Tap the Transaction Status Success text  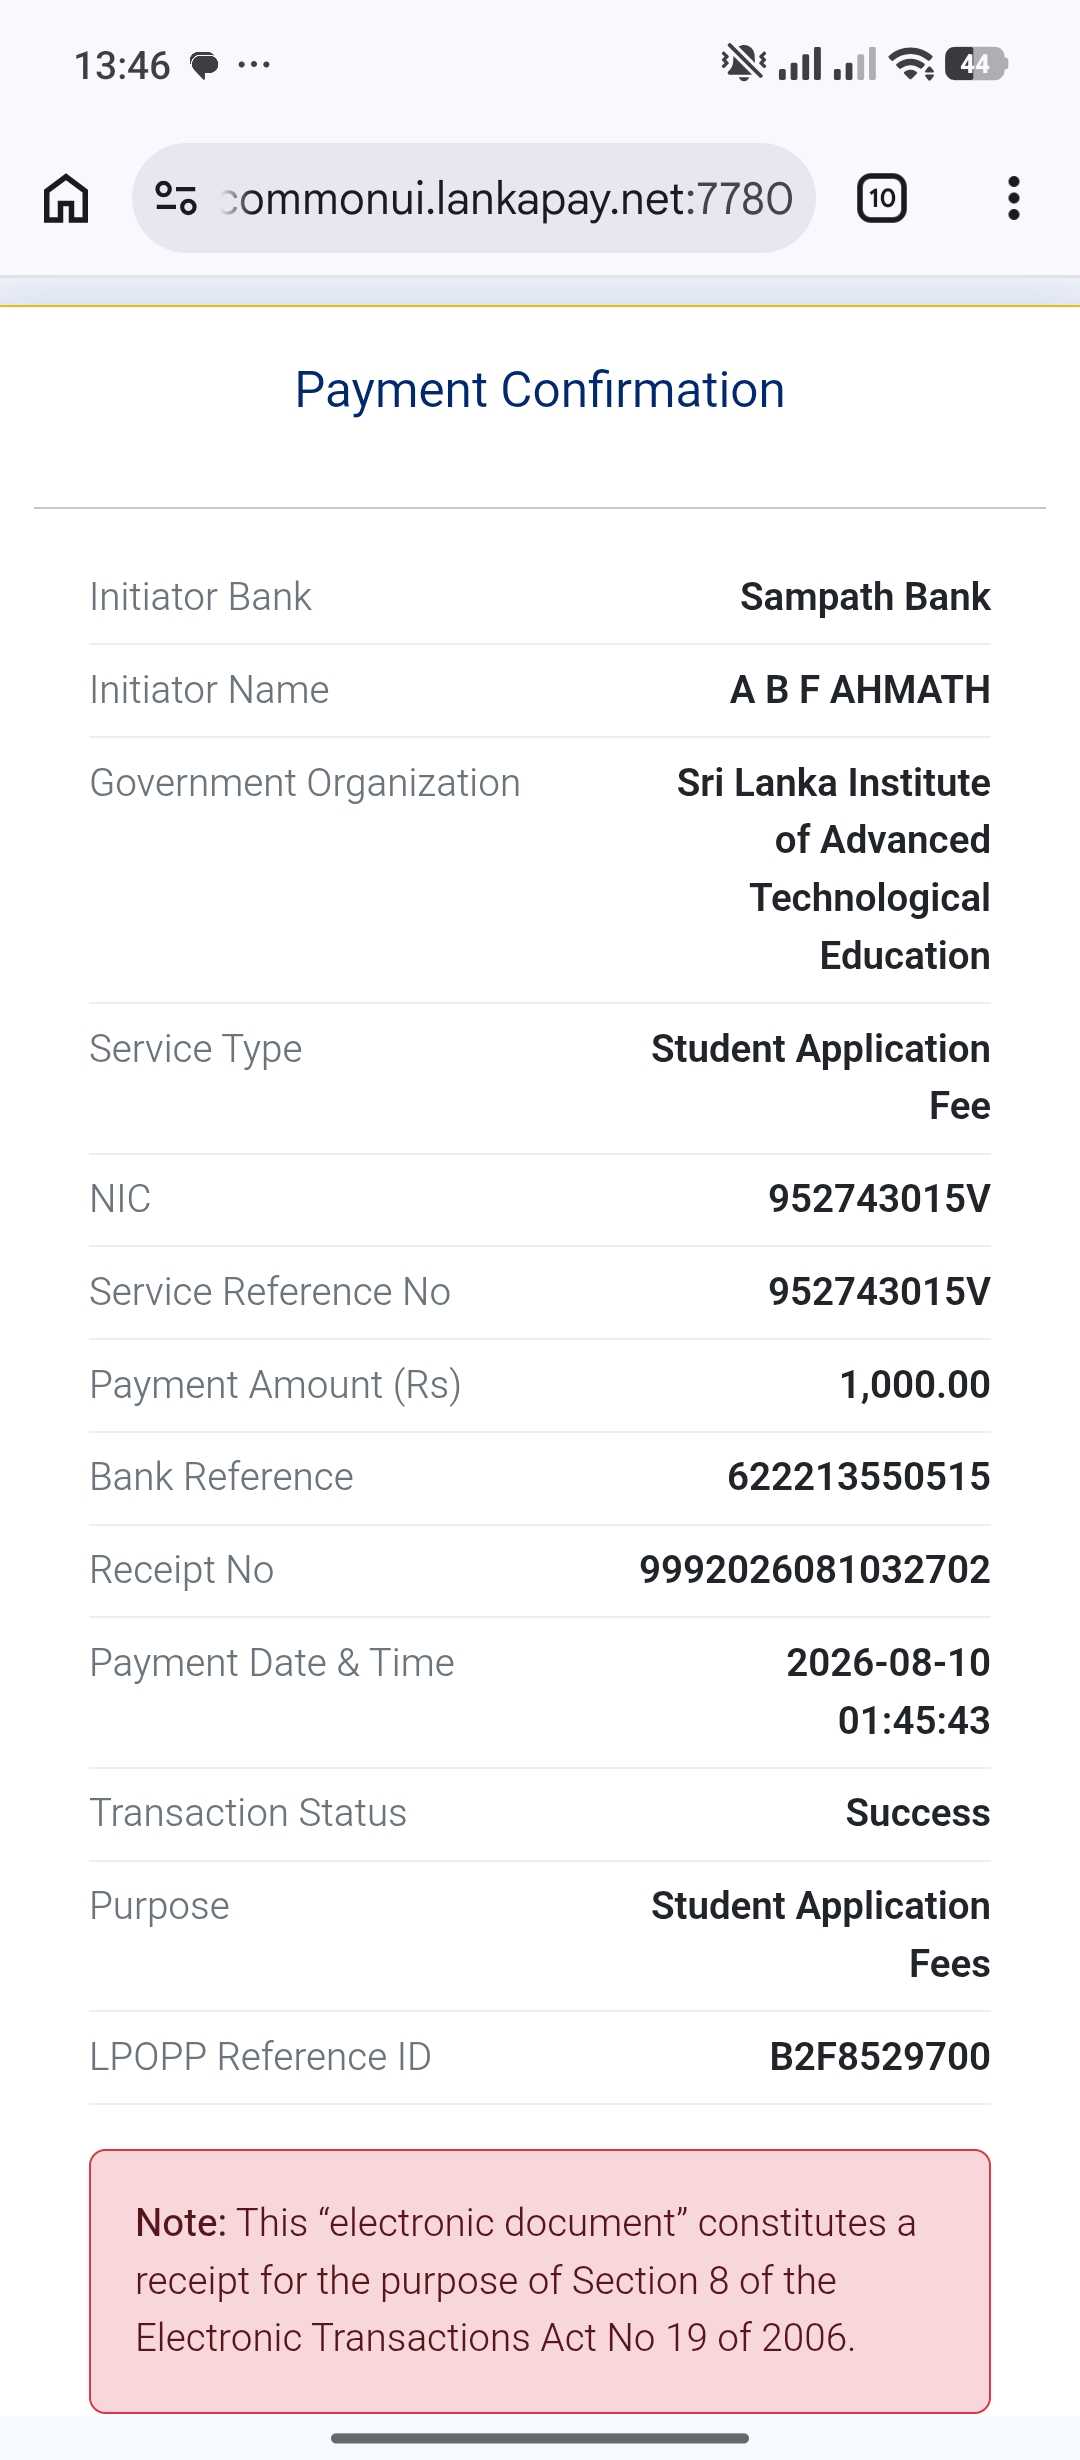point(918,1813)
